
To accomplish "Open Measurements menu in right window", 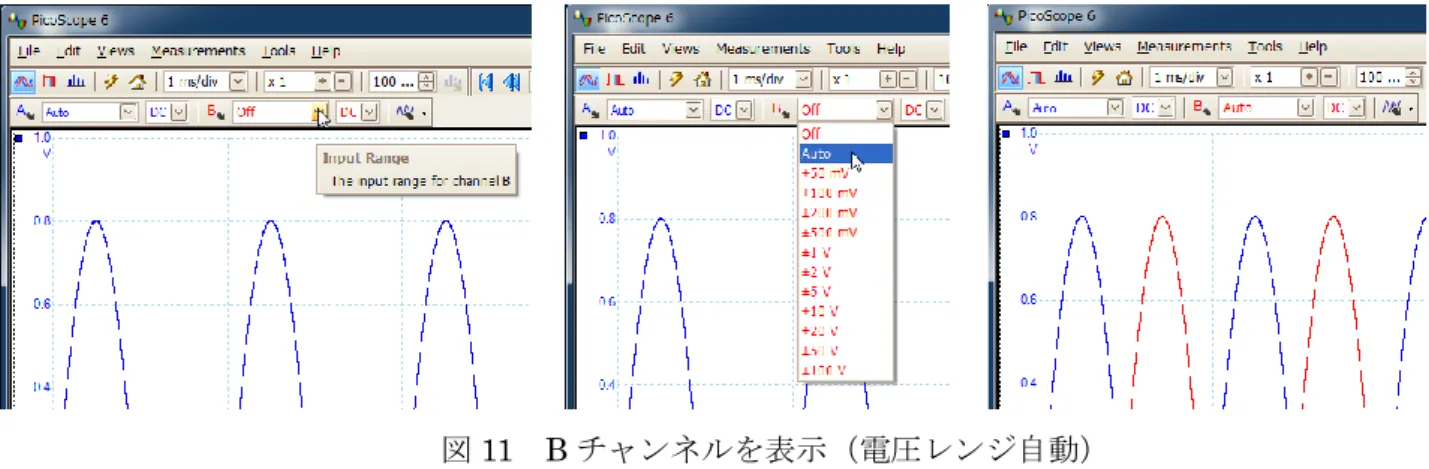I will click(1184, 46).
